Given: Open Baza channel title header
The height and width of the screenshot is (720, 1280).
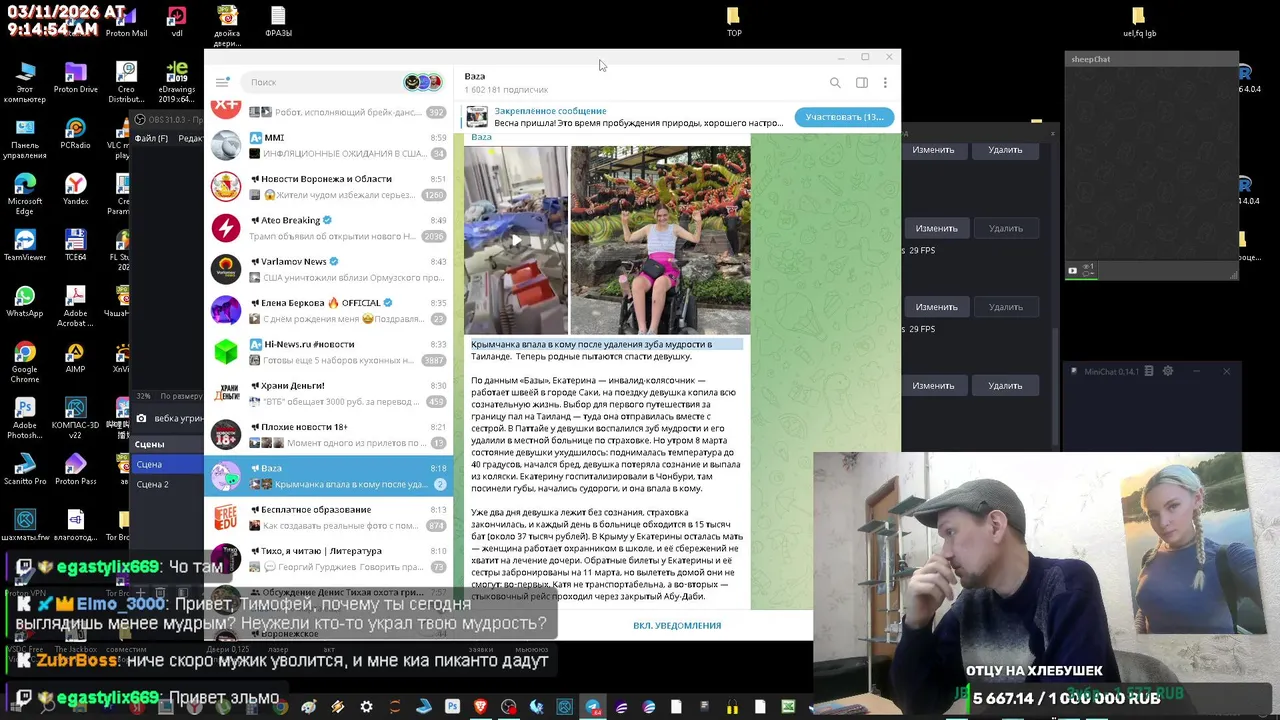Looking at the screenshot, I should [506, 82].
